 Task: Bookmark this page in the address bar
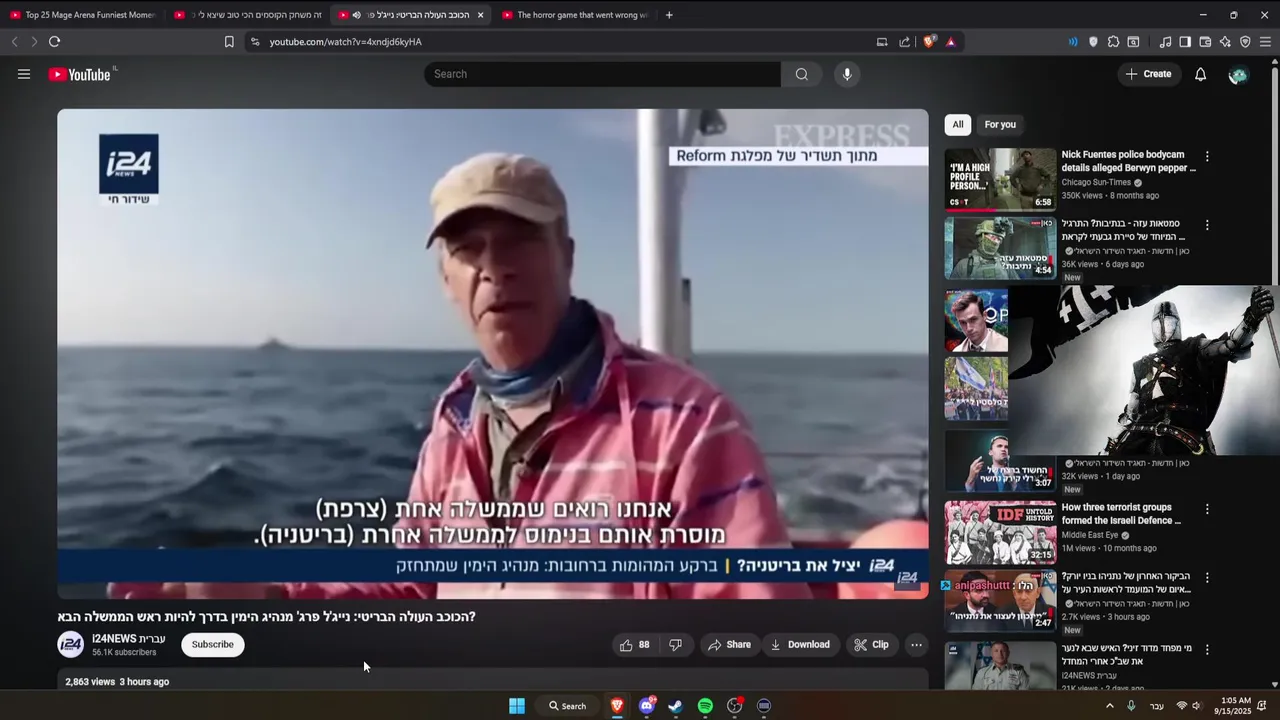(229, 42)
